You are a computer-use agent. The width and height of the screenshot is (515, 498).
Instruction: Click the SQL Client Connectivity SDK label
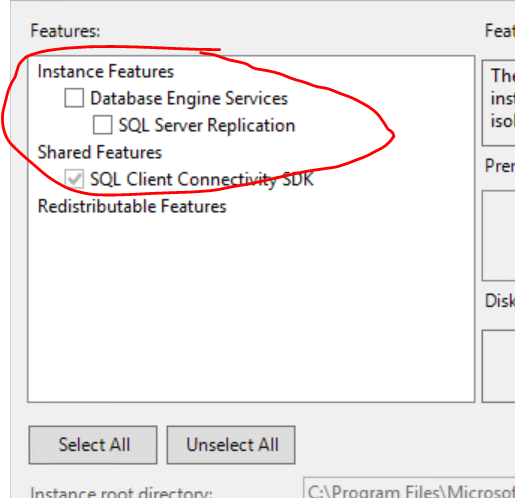(202, 179)
